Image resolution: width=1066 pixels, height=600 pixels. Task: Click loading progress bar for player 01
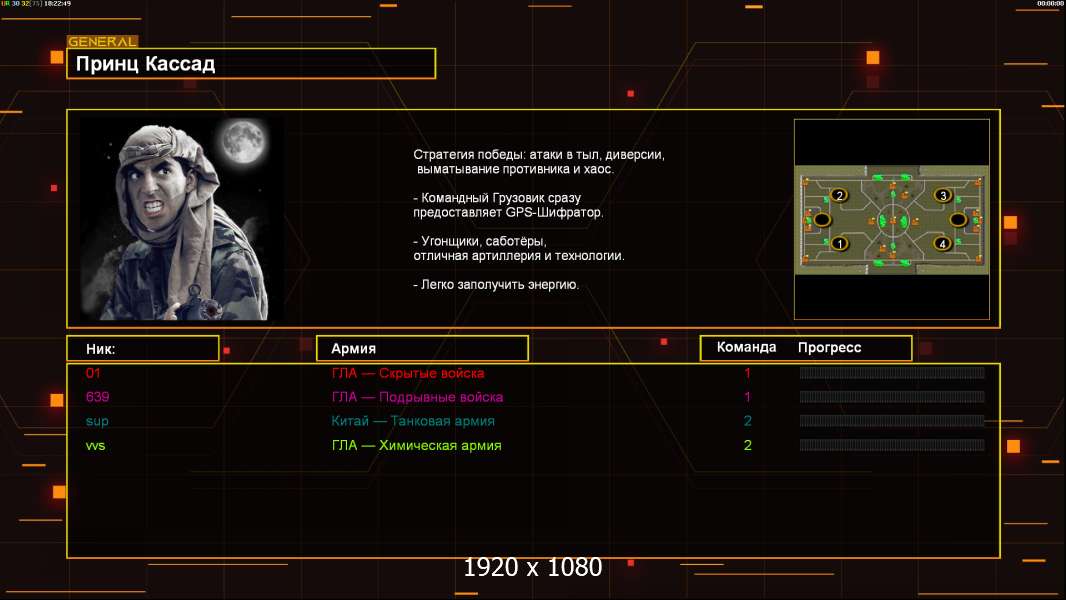(x=892, y=372)
